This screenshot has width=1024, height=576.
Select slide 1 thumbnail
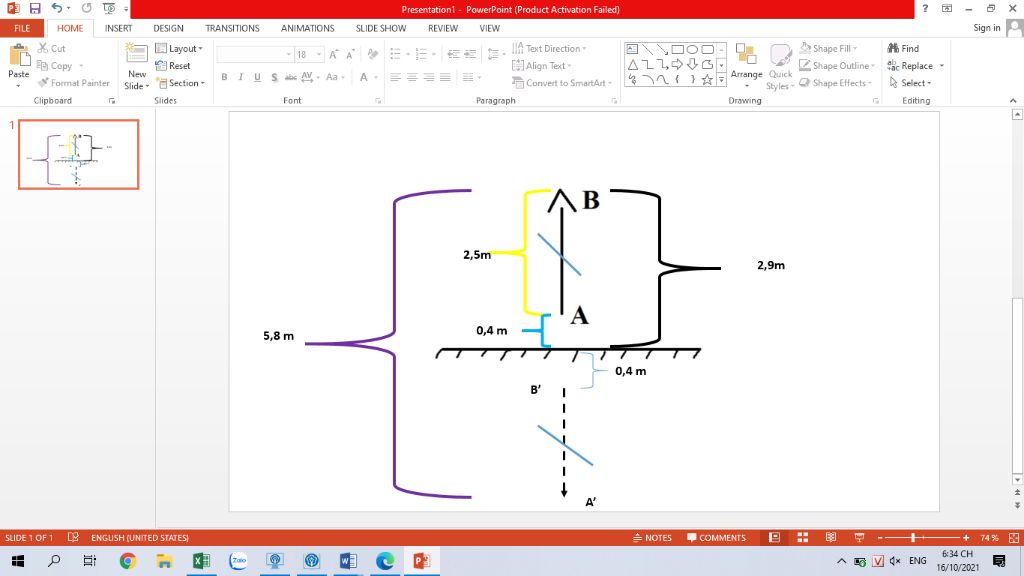pyautogui.click(x=78, y=155)
